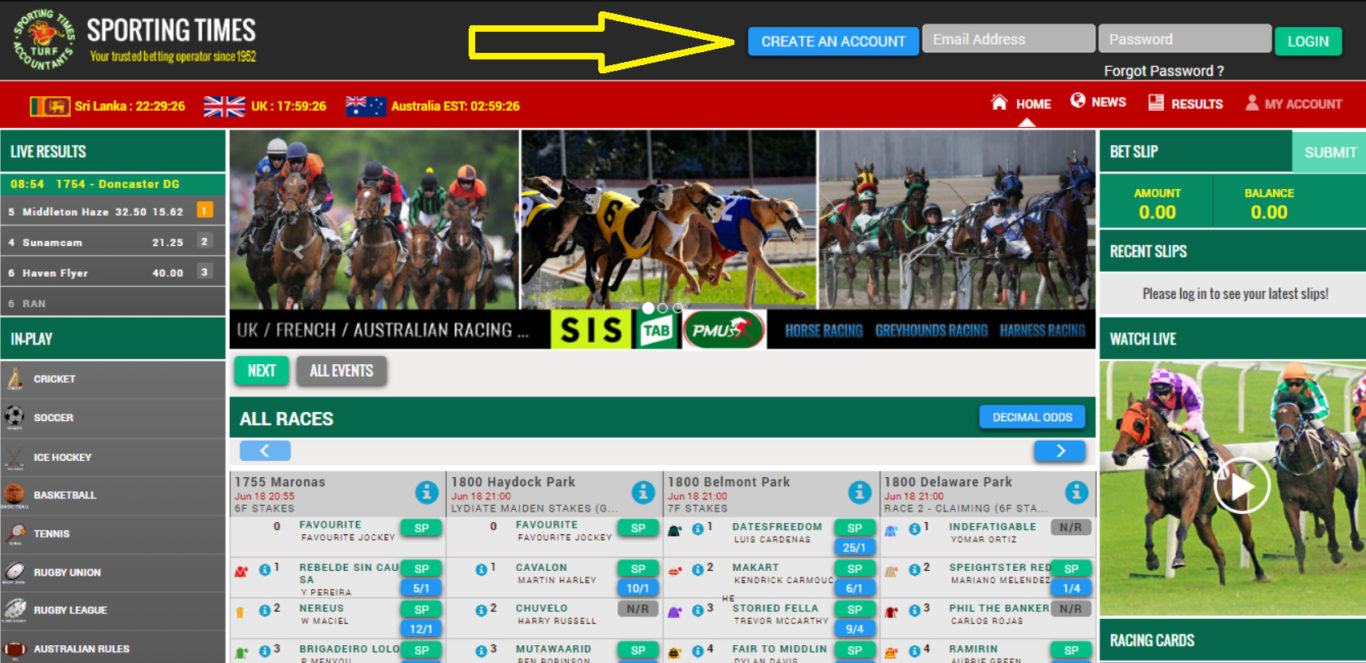Select second banner carousel dot
Image resolution: width=1366 pixels, height=663 pixels.
point(663,308)
